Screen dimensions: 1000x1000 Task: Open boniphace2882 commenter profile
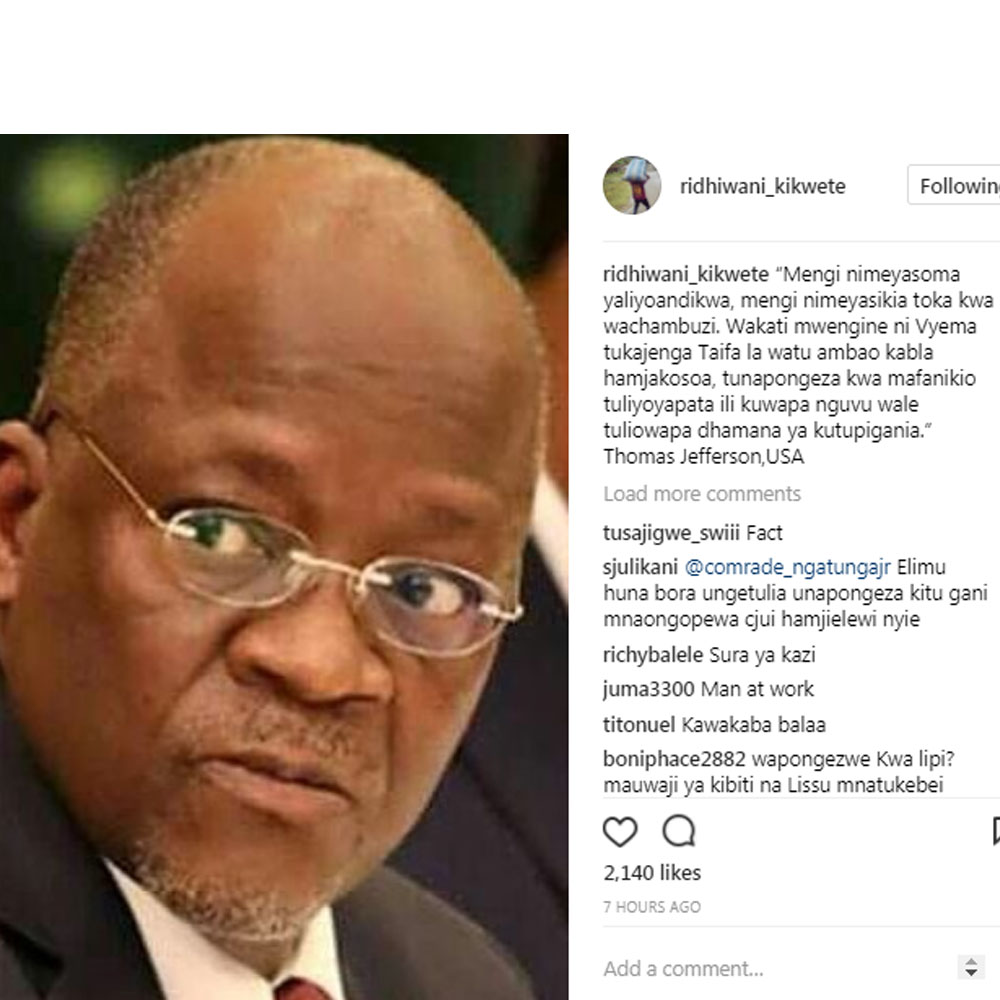pos(674,759)
